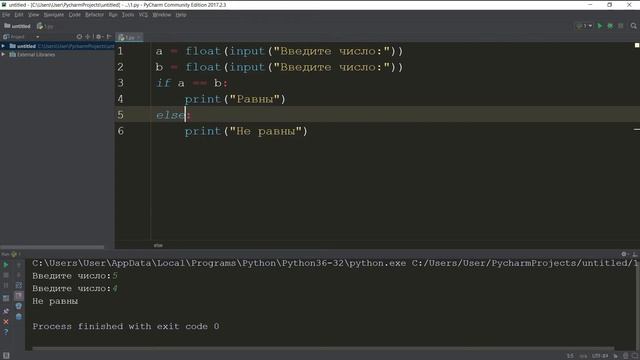Expand the External Libraries node
The height and width of the screenshot is (360, 640).
(x=3, y=54)
